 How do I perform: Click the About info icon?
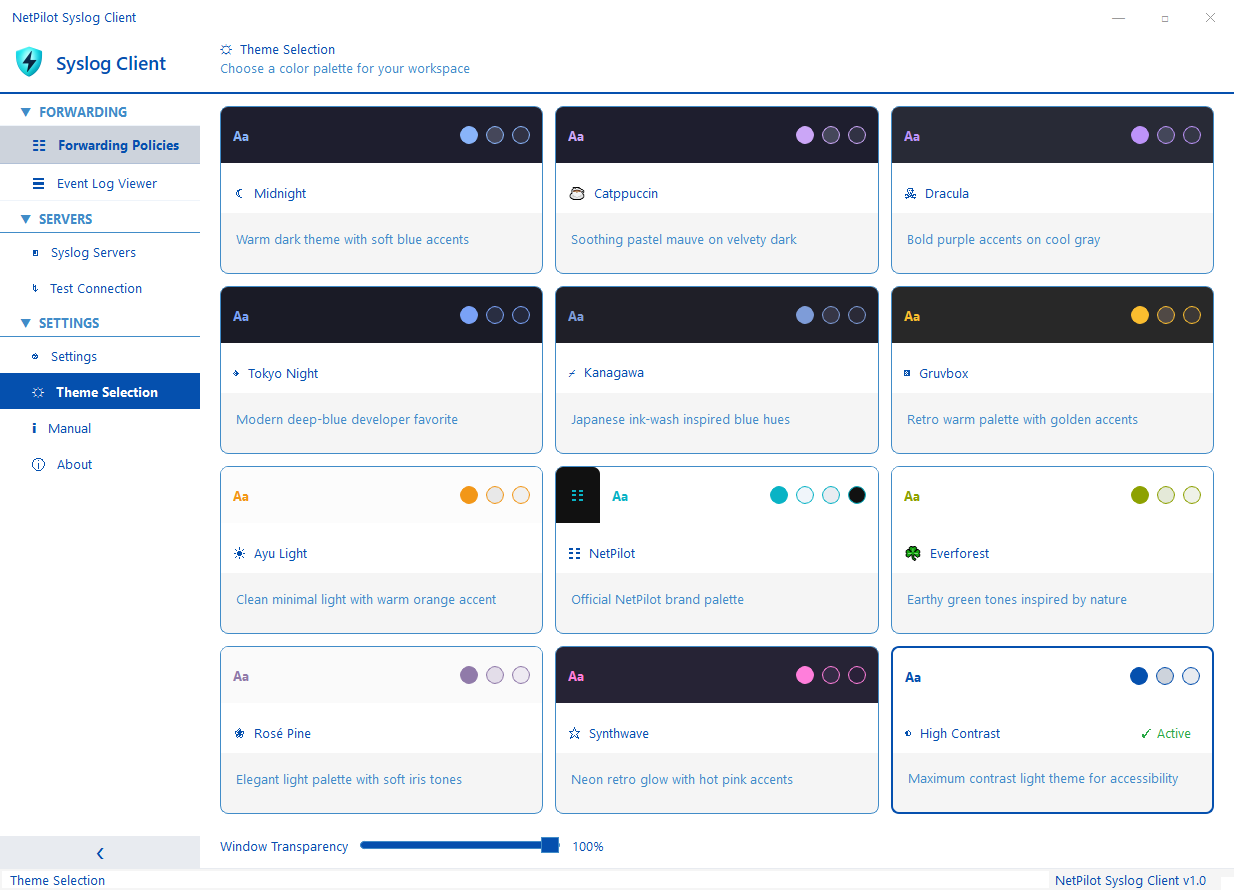38,464
